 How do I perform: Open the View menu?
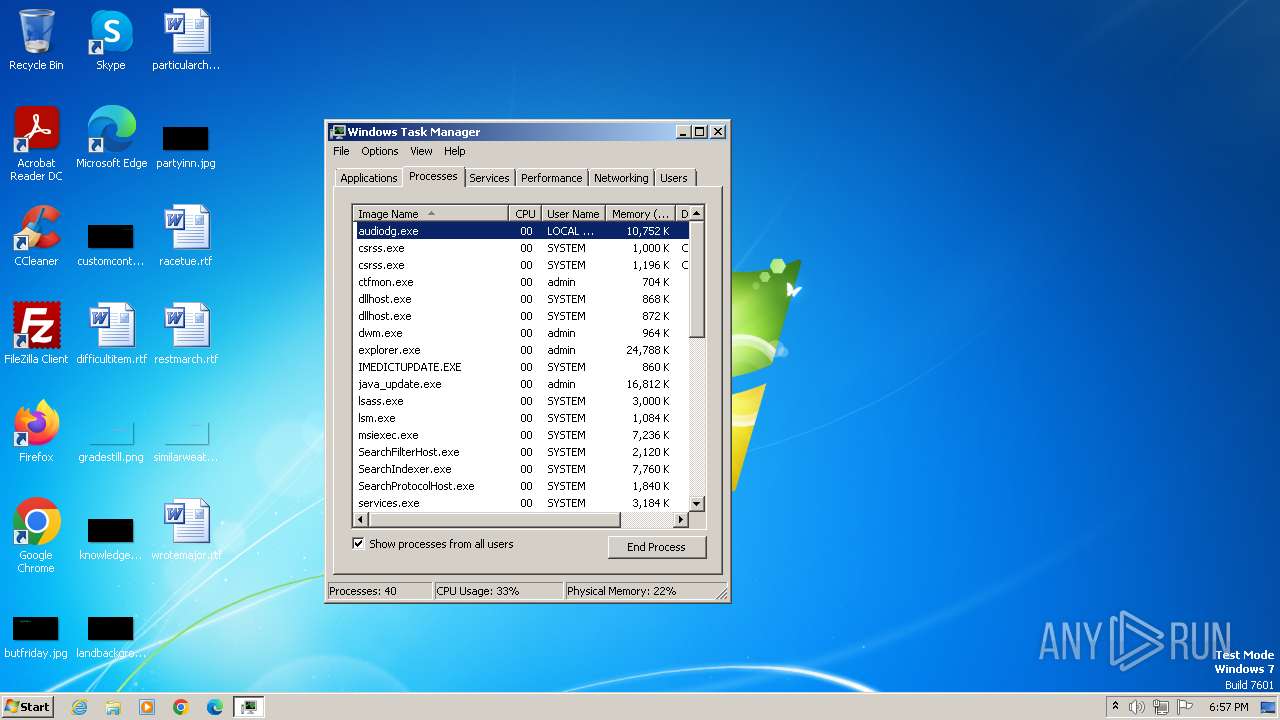[421, 151]
